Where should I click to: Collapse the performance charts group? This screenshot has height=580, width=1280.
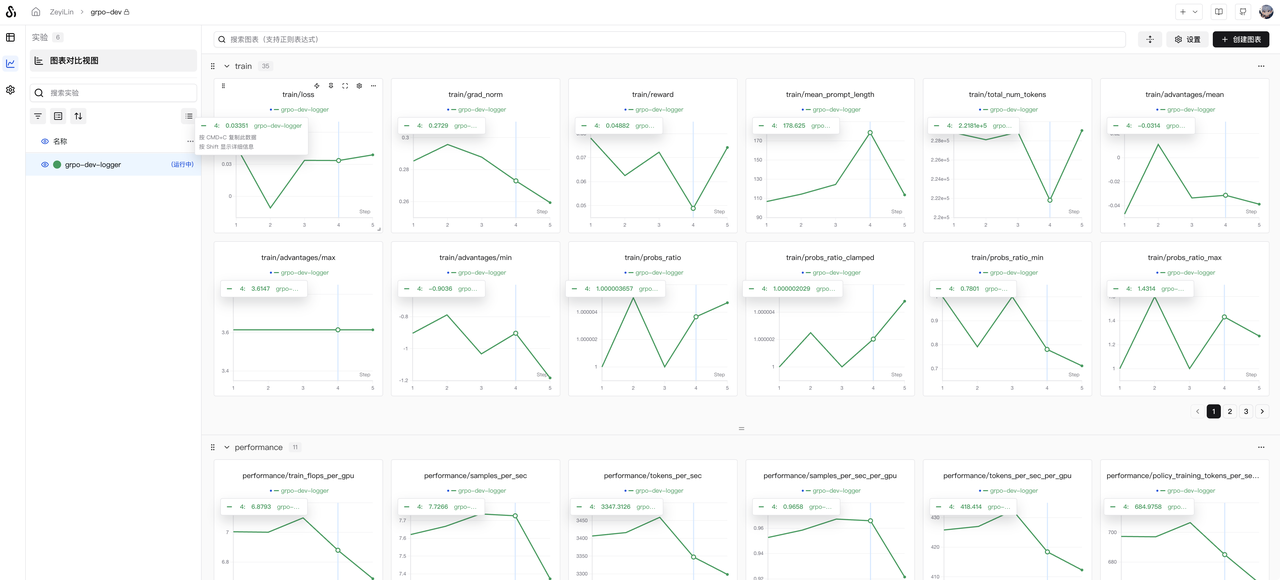click(227, 447)
